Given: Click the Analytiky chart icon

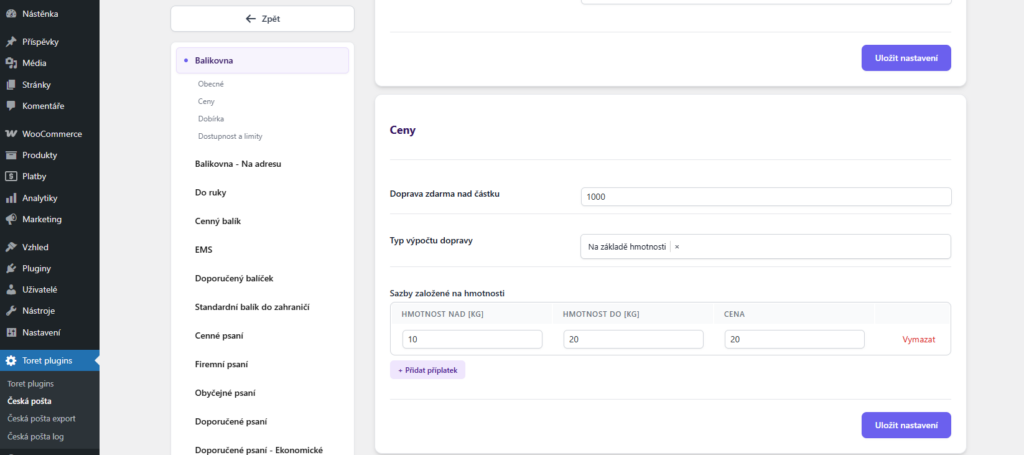Looking at the screenshot, I should coord(10,198).
